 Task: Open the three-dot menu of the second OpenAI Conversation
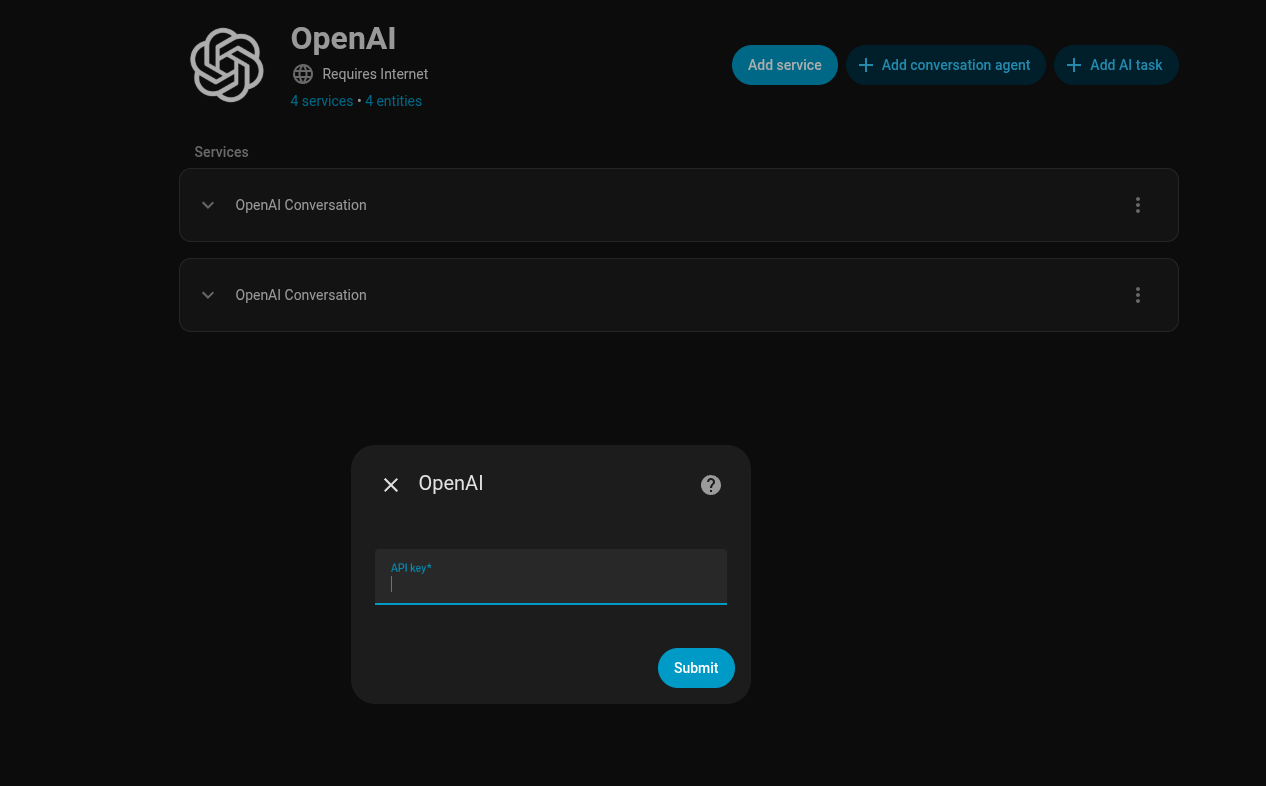pos(1138,295)
